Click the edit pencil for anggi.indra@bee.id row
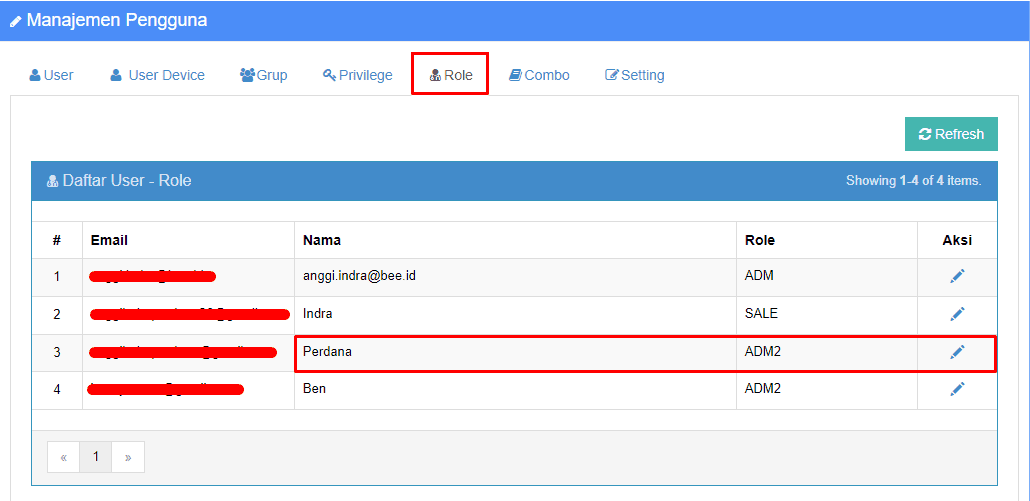1030x501 pixels. coord(957,276)
